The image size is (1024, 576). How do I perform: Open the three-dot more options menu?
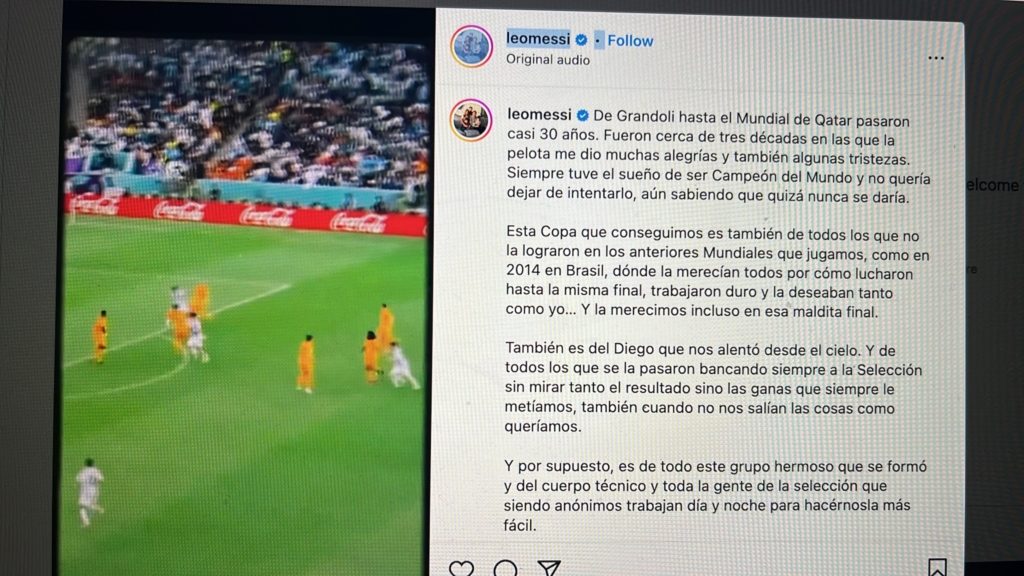[x=936, y=58]
